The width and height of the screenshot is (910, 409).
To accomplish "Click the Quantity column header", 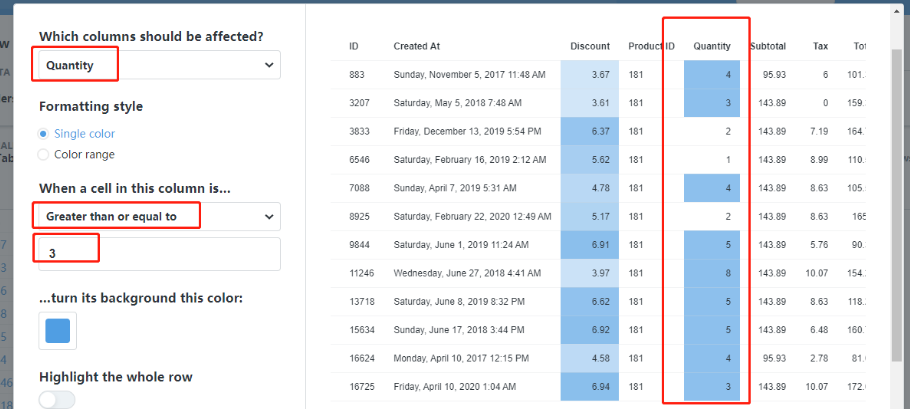I will click(712, 46).
